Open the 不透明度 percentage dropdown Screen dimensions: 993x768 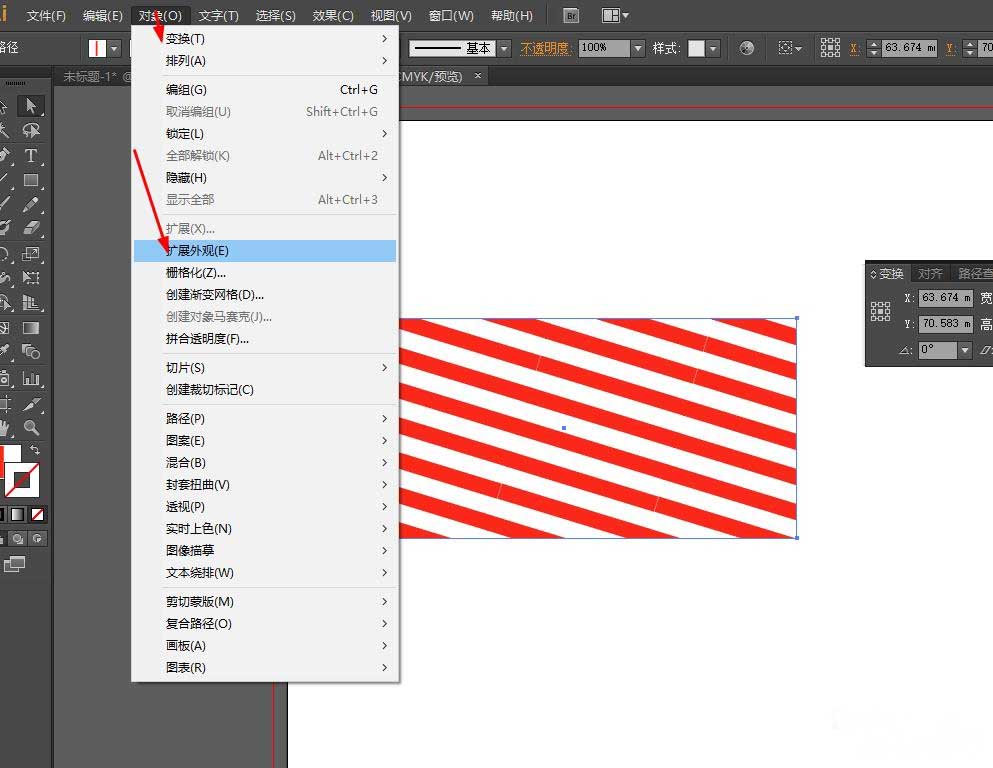(638, 47)
